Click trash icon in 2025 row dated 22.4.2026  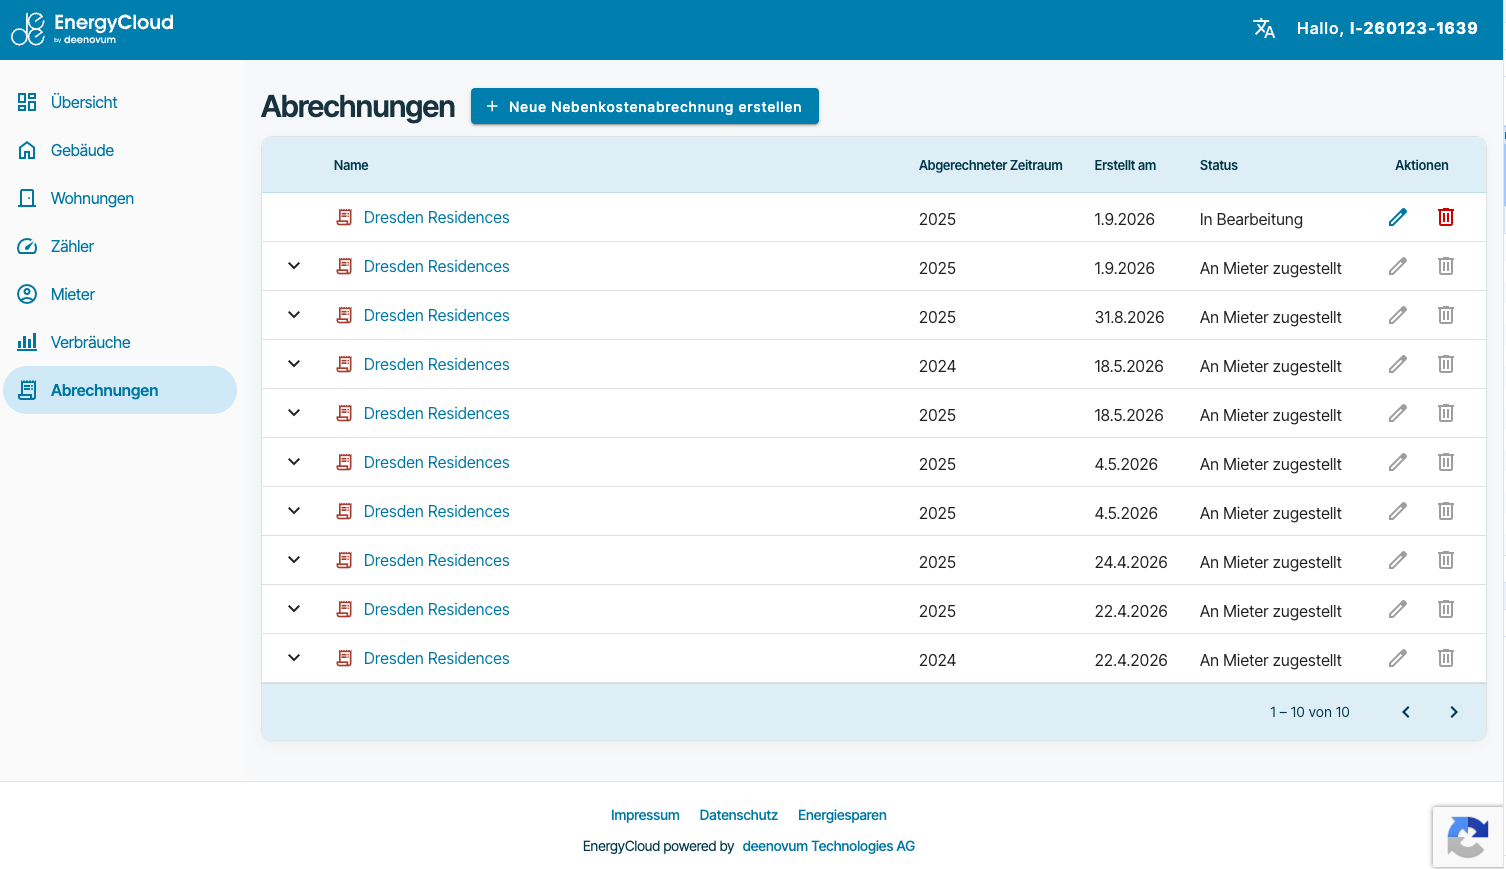[1446, 609]
